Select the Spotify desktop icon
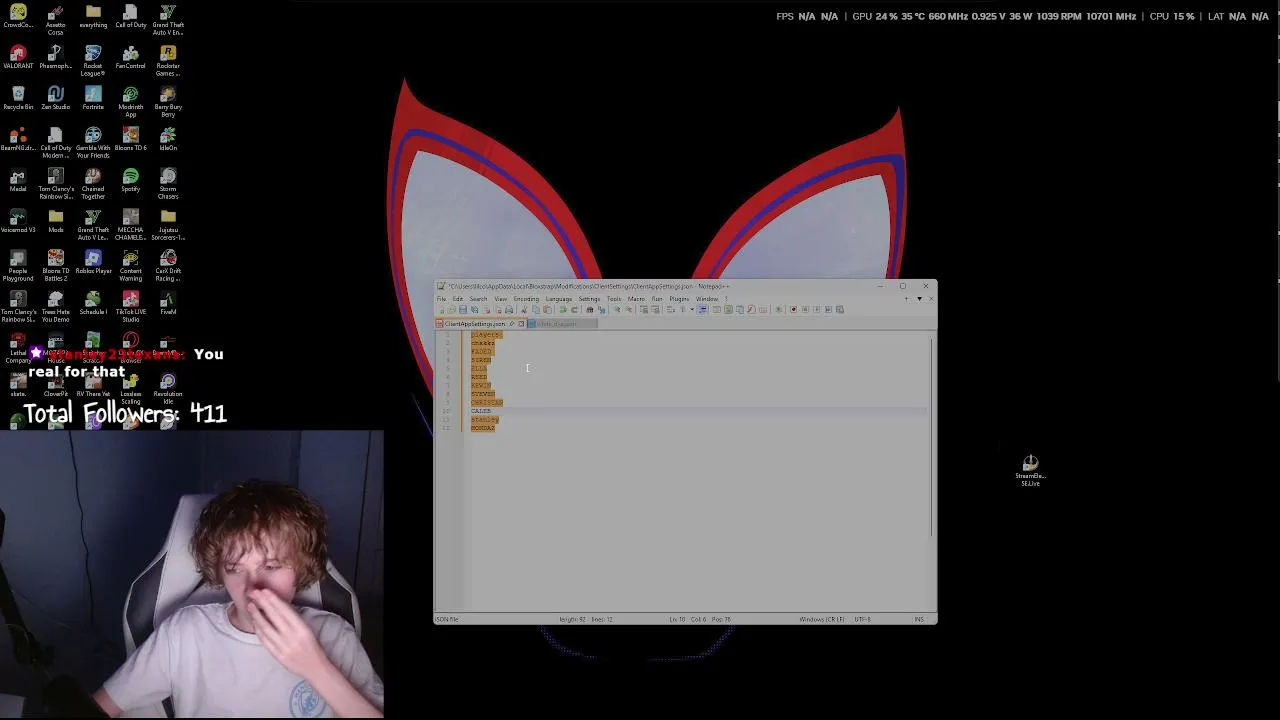This screenshot has width=1280, height=720. tap(130, 181)
